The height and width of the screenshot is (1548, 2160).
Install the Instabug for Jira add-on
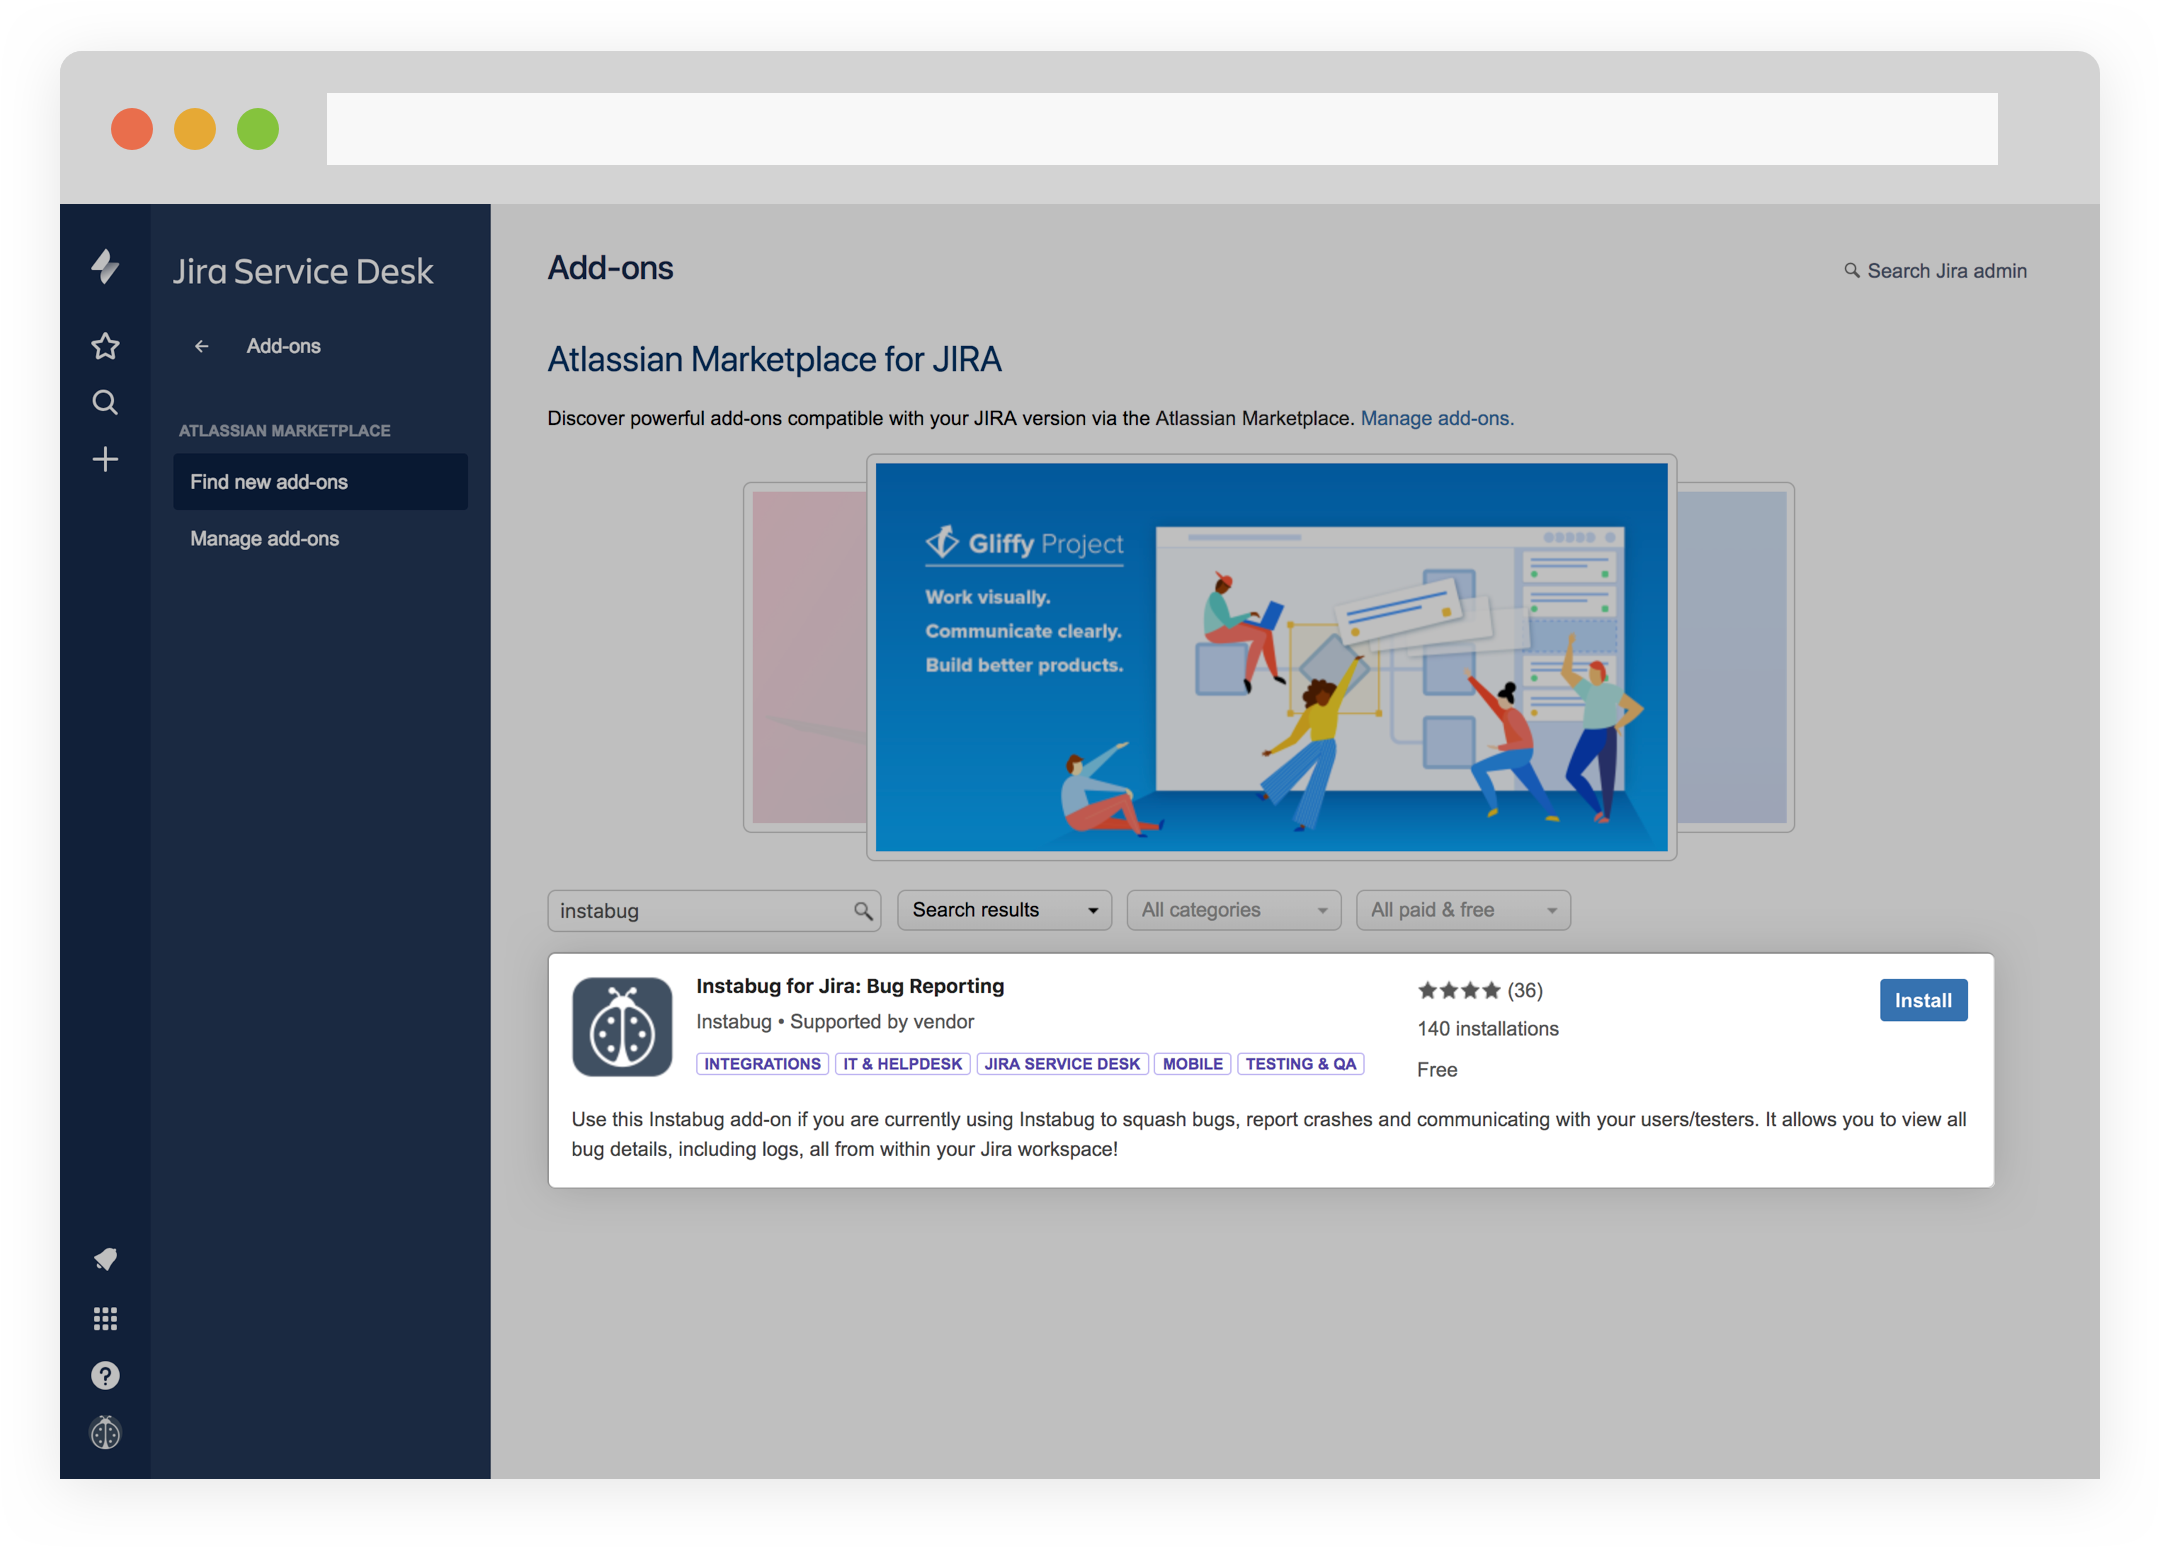click(x=1922, y=1000)
